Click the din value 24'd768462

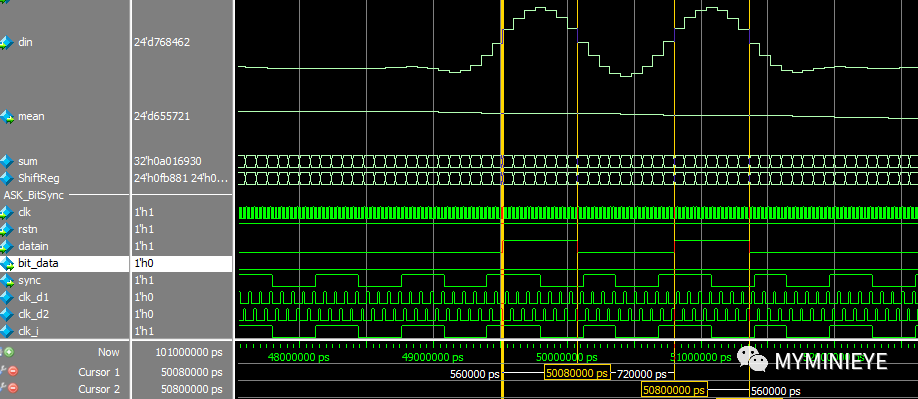tap(162, 42)
